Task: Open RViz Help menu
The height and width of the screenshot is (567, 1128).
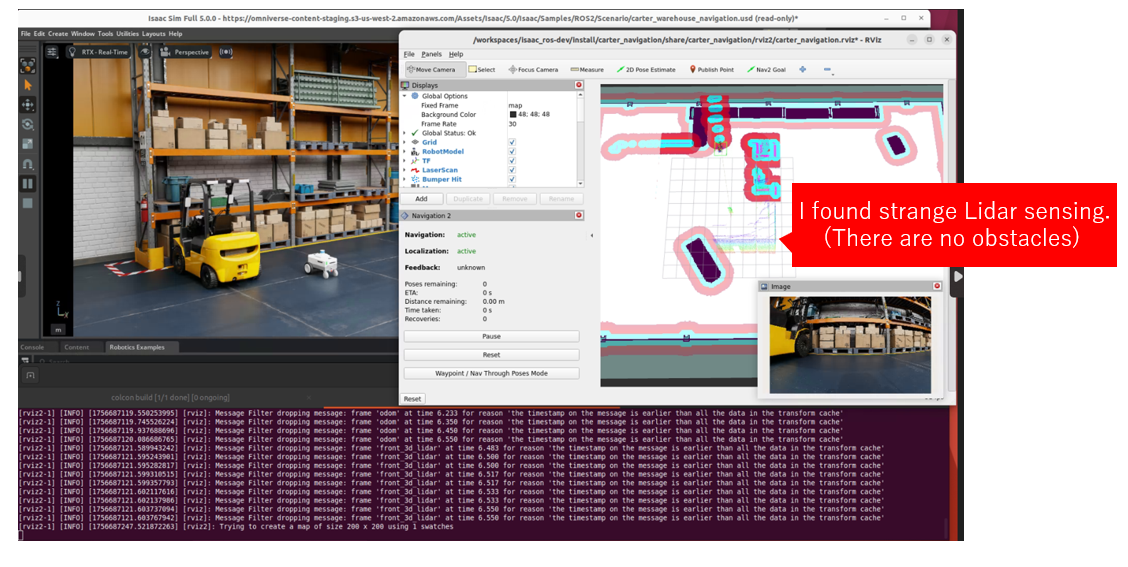Action: pos(456,54)
